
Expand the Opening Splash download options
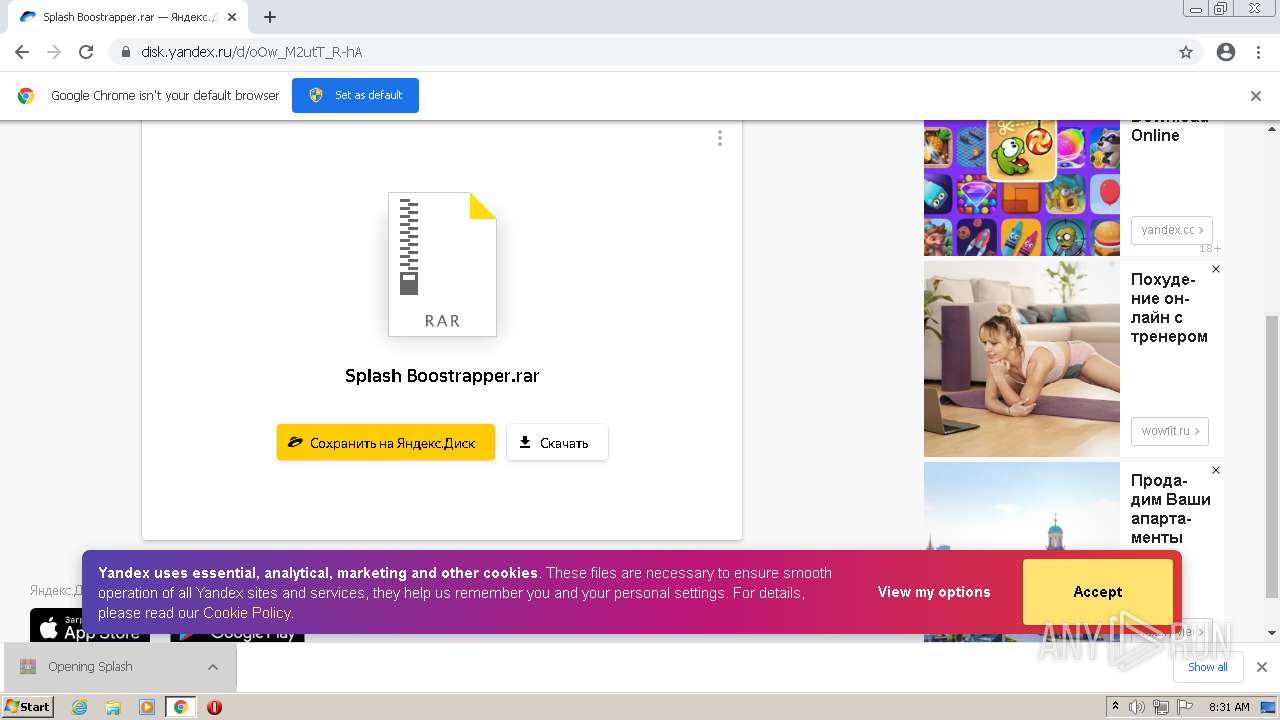(x=213, y=667)
